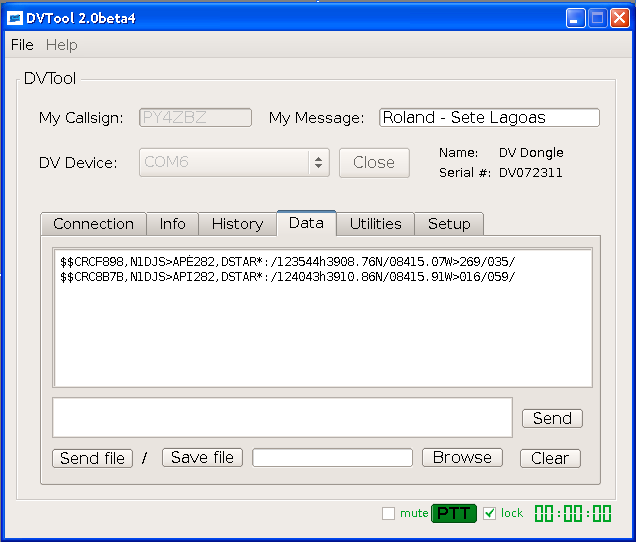
Task: Uncheck the lock checkbox
Action: tap(489, 513)
